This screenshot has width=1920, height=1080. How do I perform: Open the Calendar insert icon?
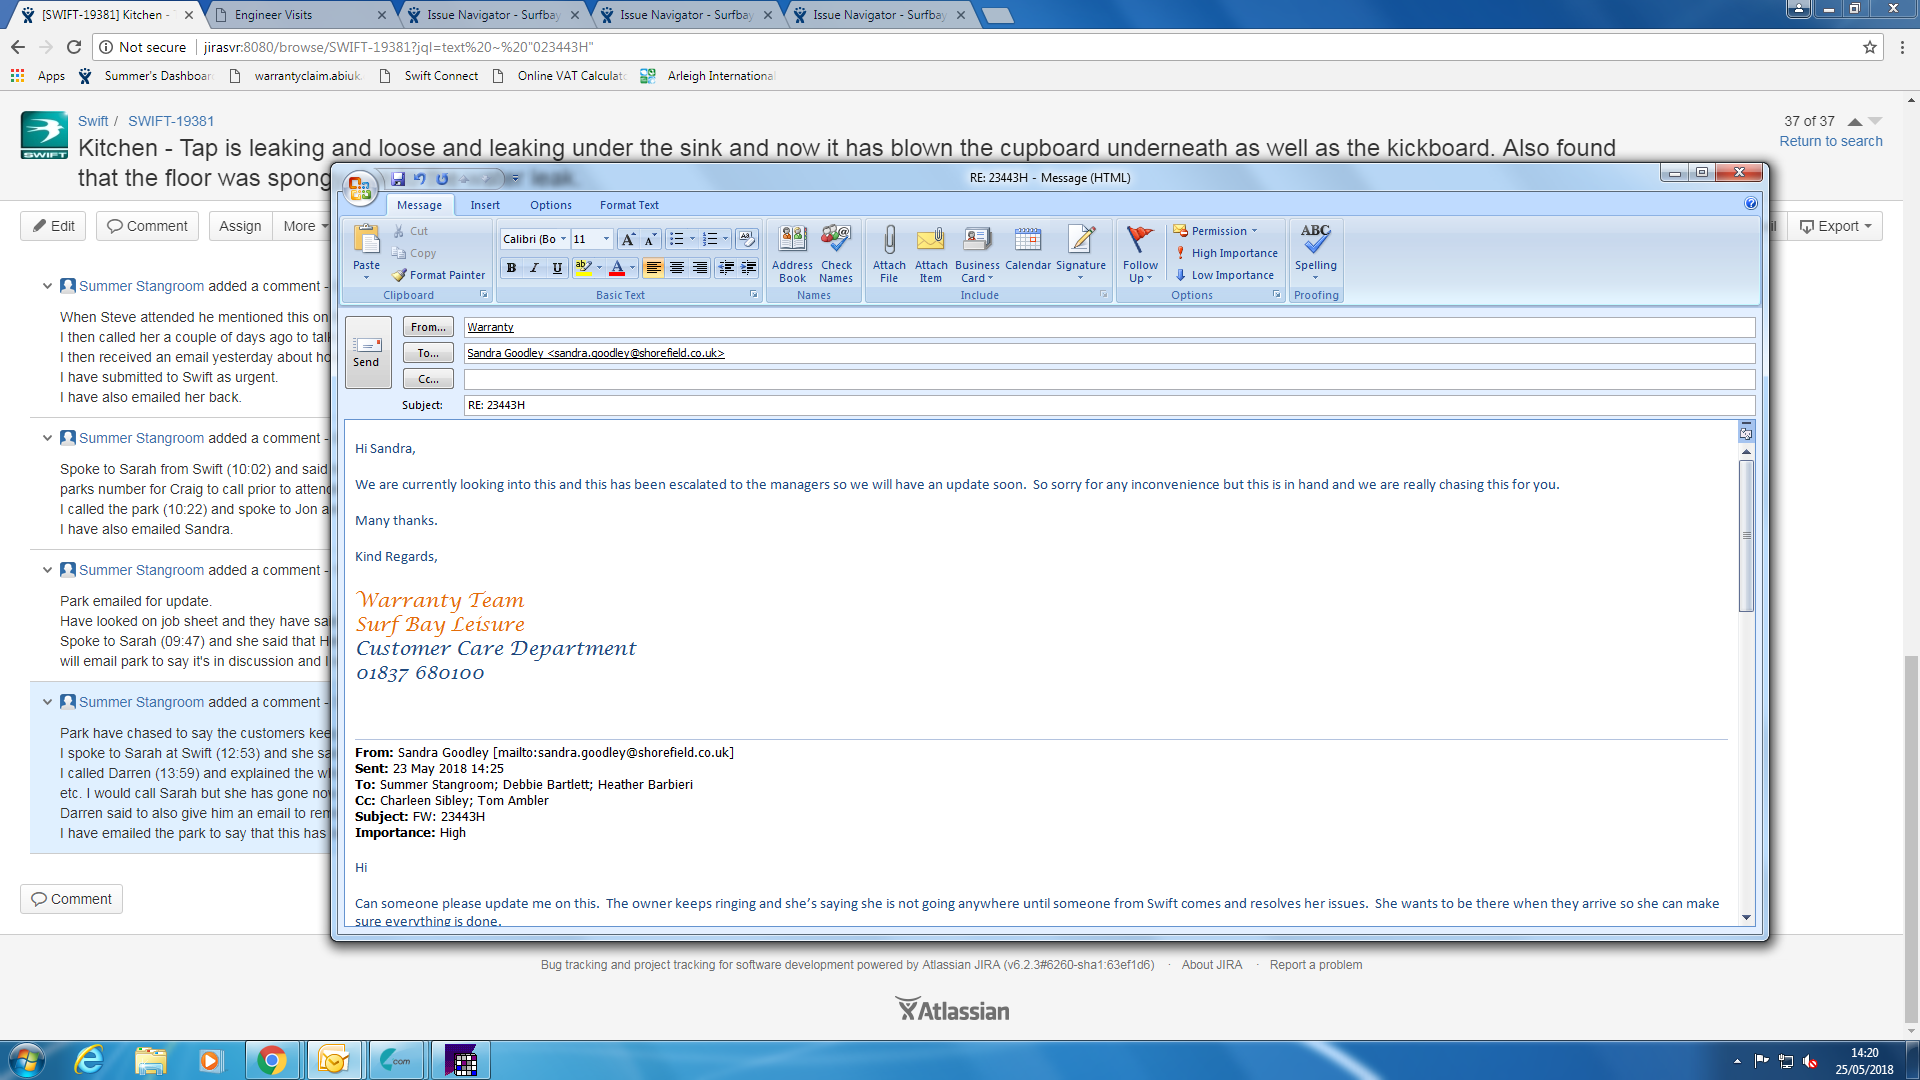point(1027,241)
